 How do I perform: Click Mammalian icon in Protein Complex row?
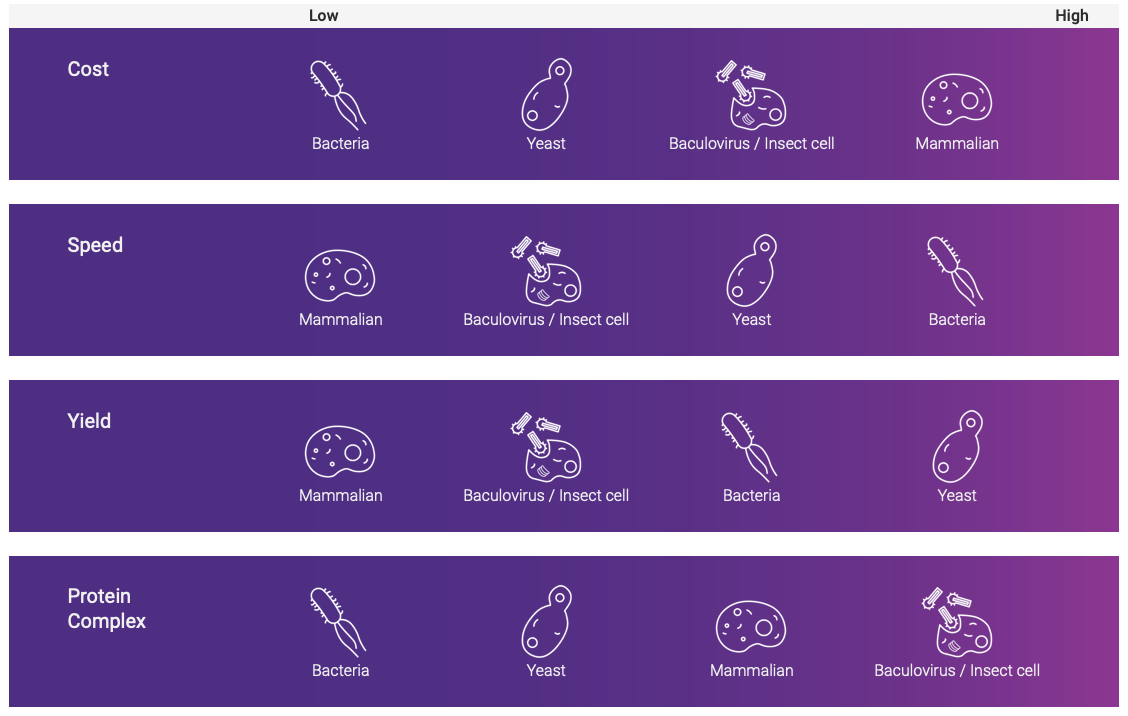pos(751,627)
